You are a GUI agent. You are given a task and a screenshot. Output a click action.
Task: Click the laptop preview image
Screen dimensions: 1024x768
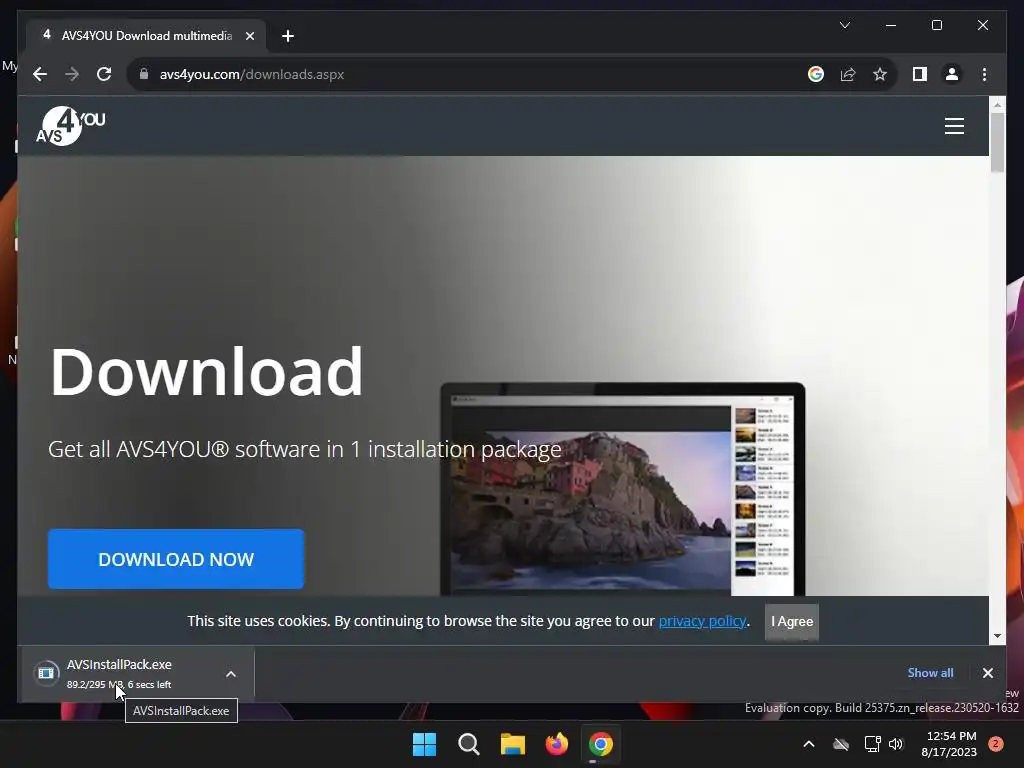tap(622, 489)
